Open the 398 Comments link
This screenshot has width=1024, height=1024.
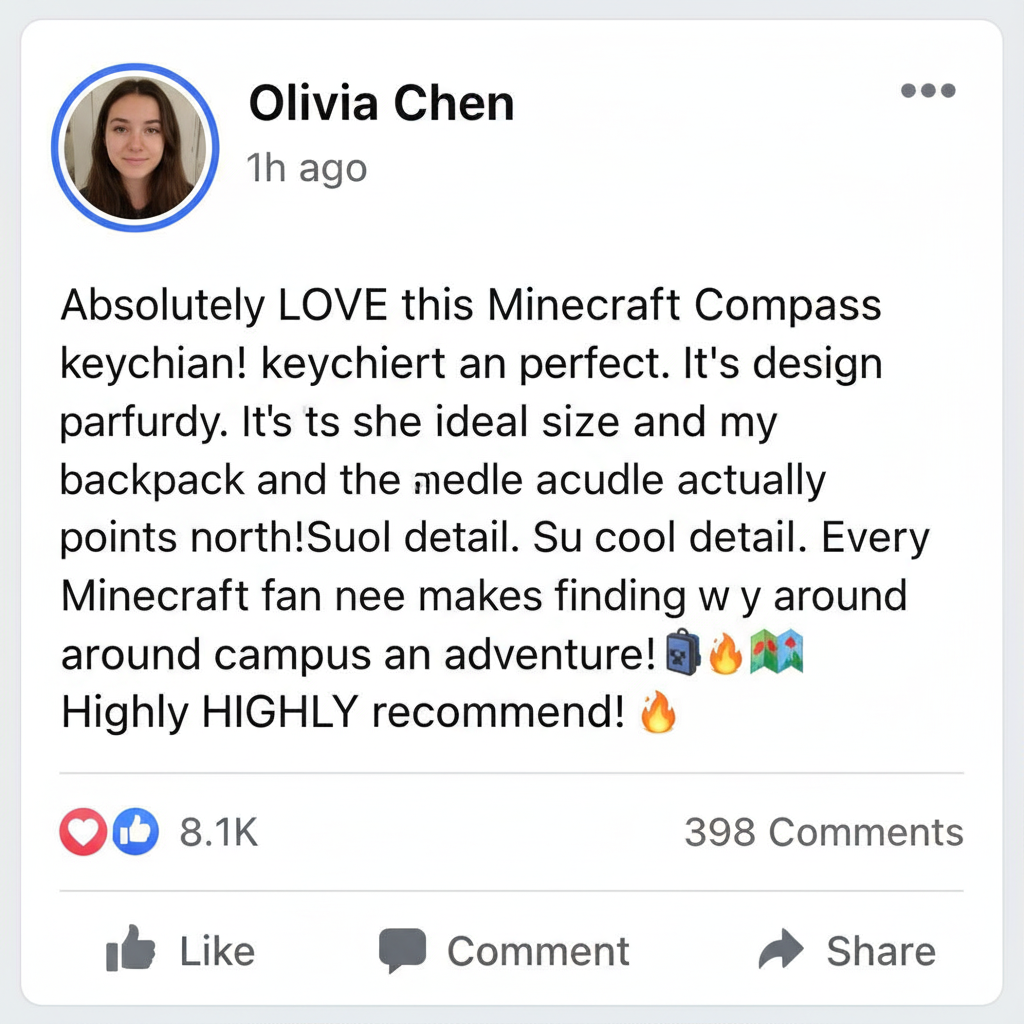point(823,832)
